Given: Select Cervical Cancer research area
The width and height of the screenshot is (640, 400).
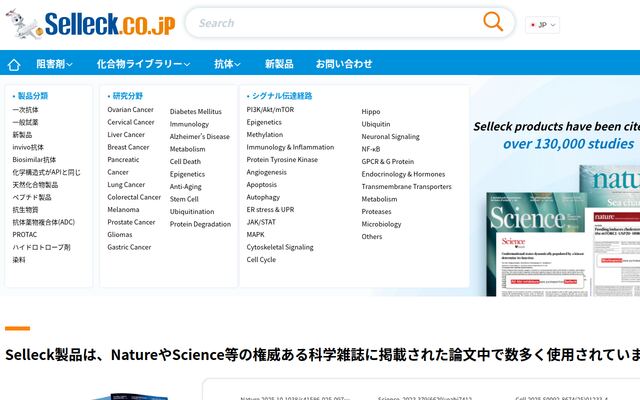Looking at the screenshot, I should tap(131, 122).
